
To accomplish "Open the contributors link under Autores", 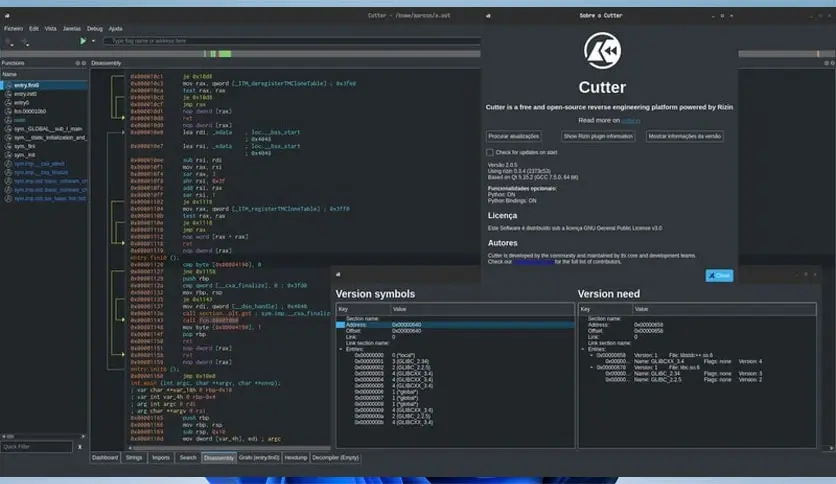I will point(534,262).
